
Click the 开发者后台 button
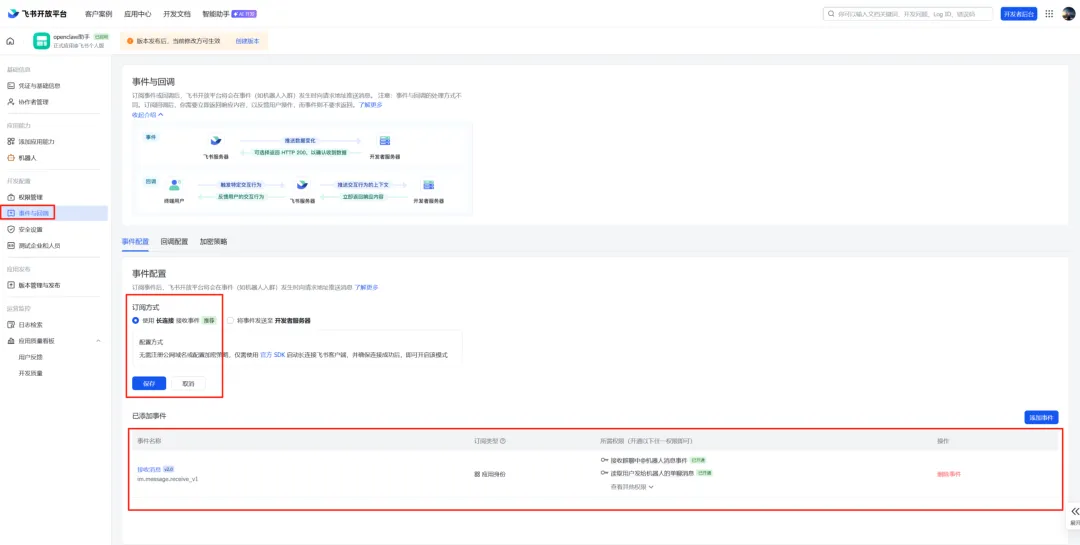coord(1019,14)
